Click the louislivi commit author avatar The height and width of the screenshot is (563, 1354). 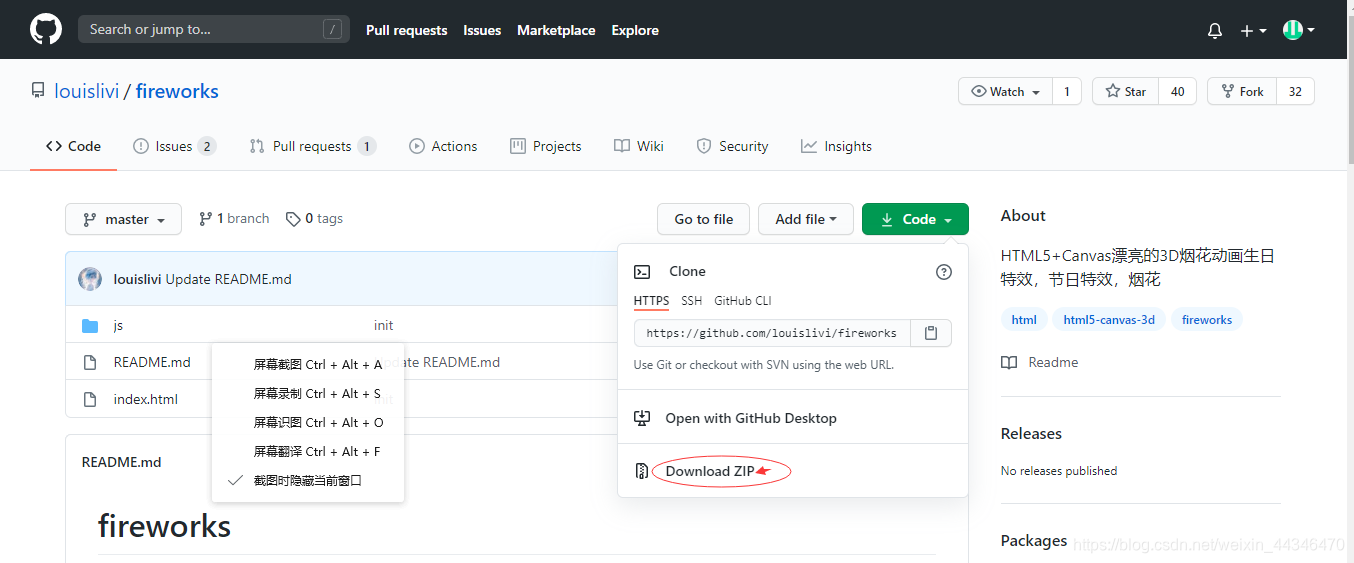pos(90,279)
